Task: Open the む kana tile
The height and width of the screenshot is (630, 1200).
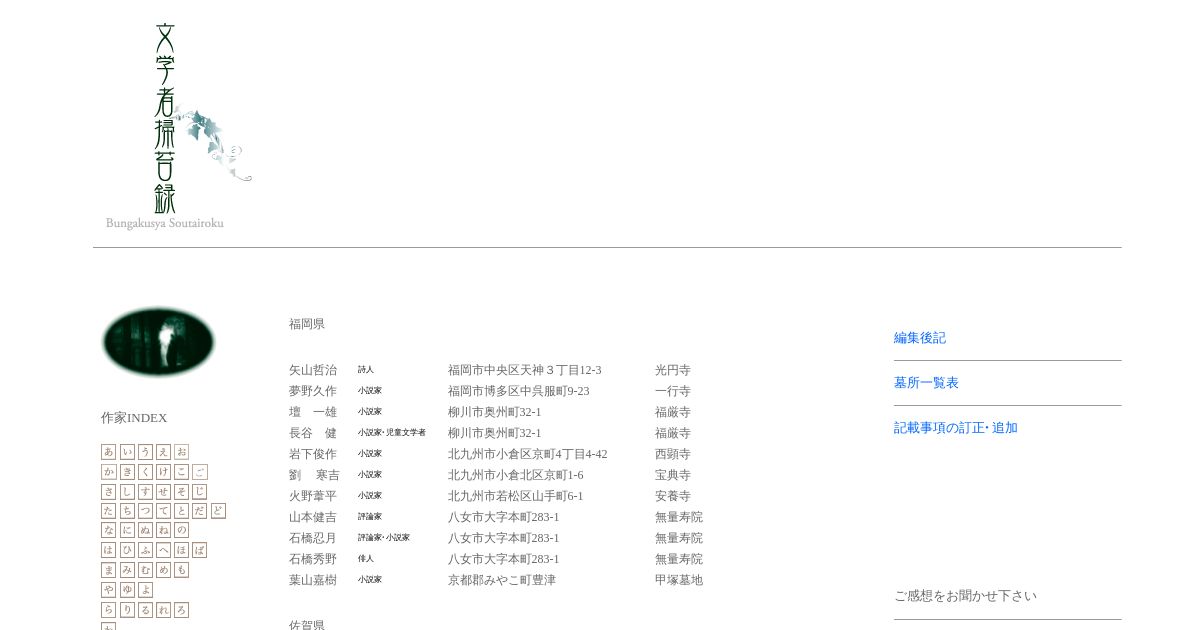Action: 145,570
